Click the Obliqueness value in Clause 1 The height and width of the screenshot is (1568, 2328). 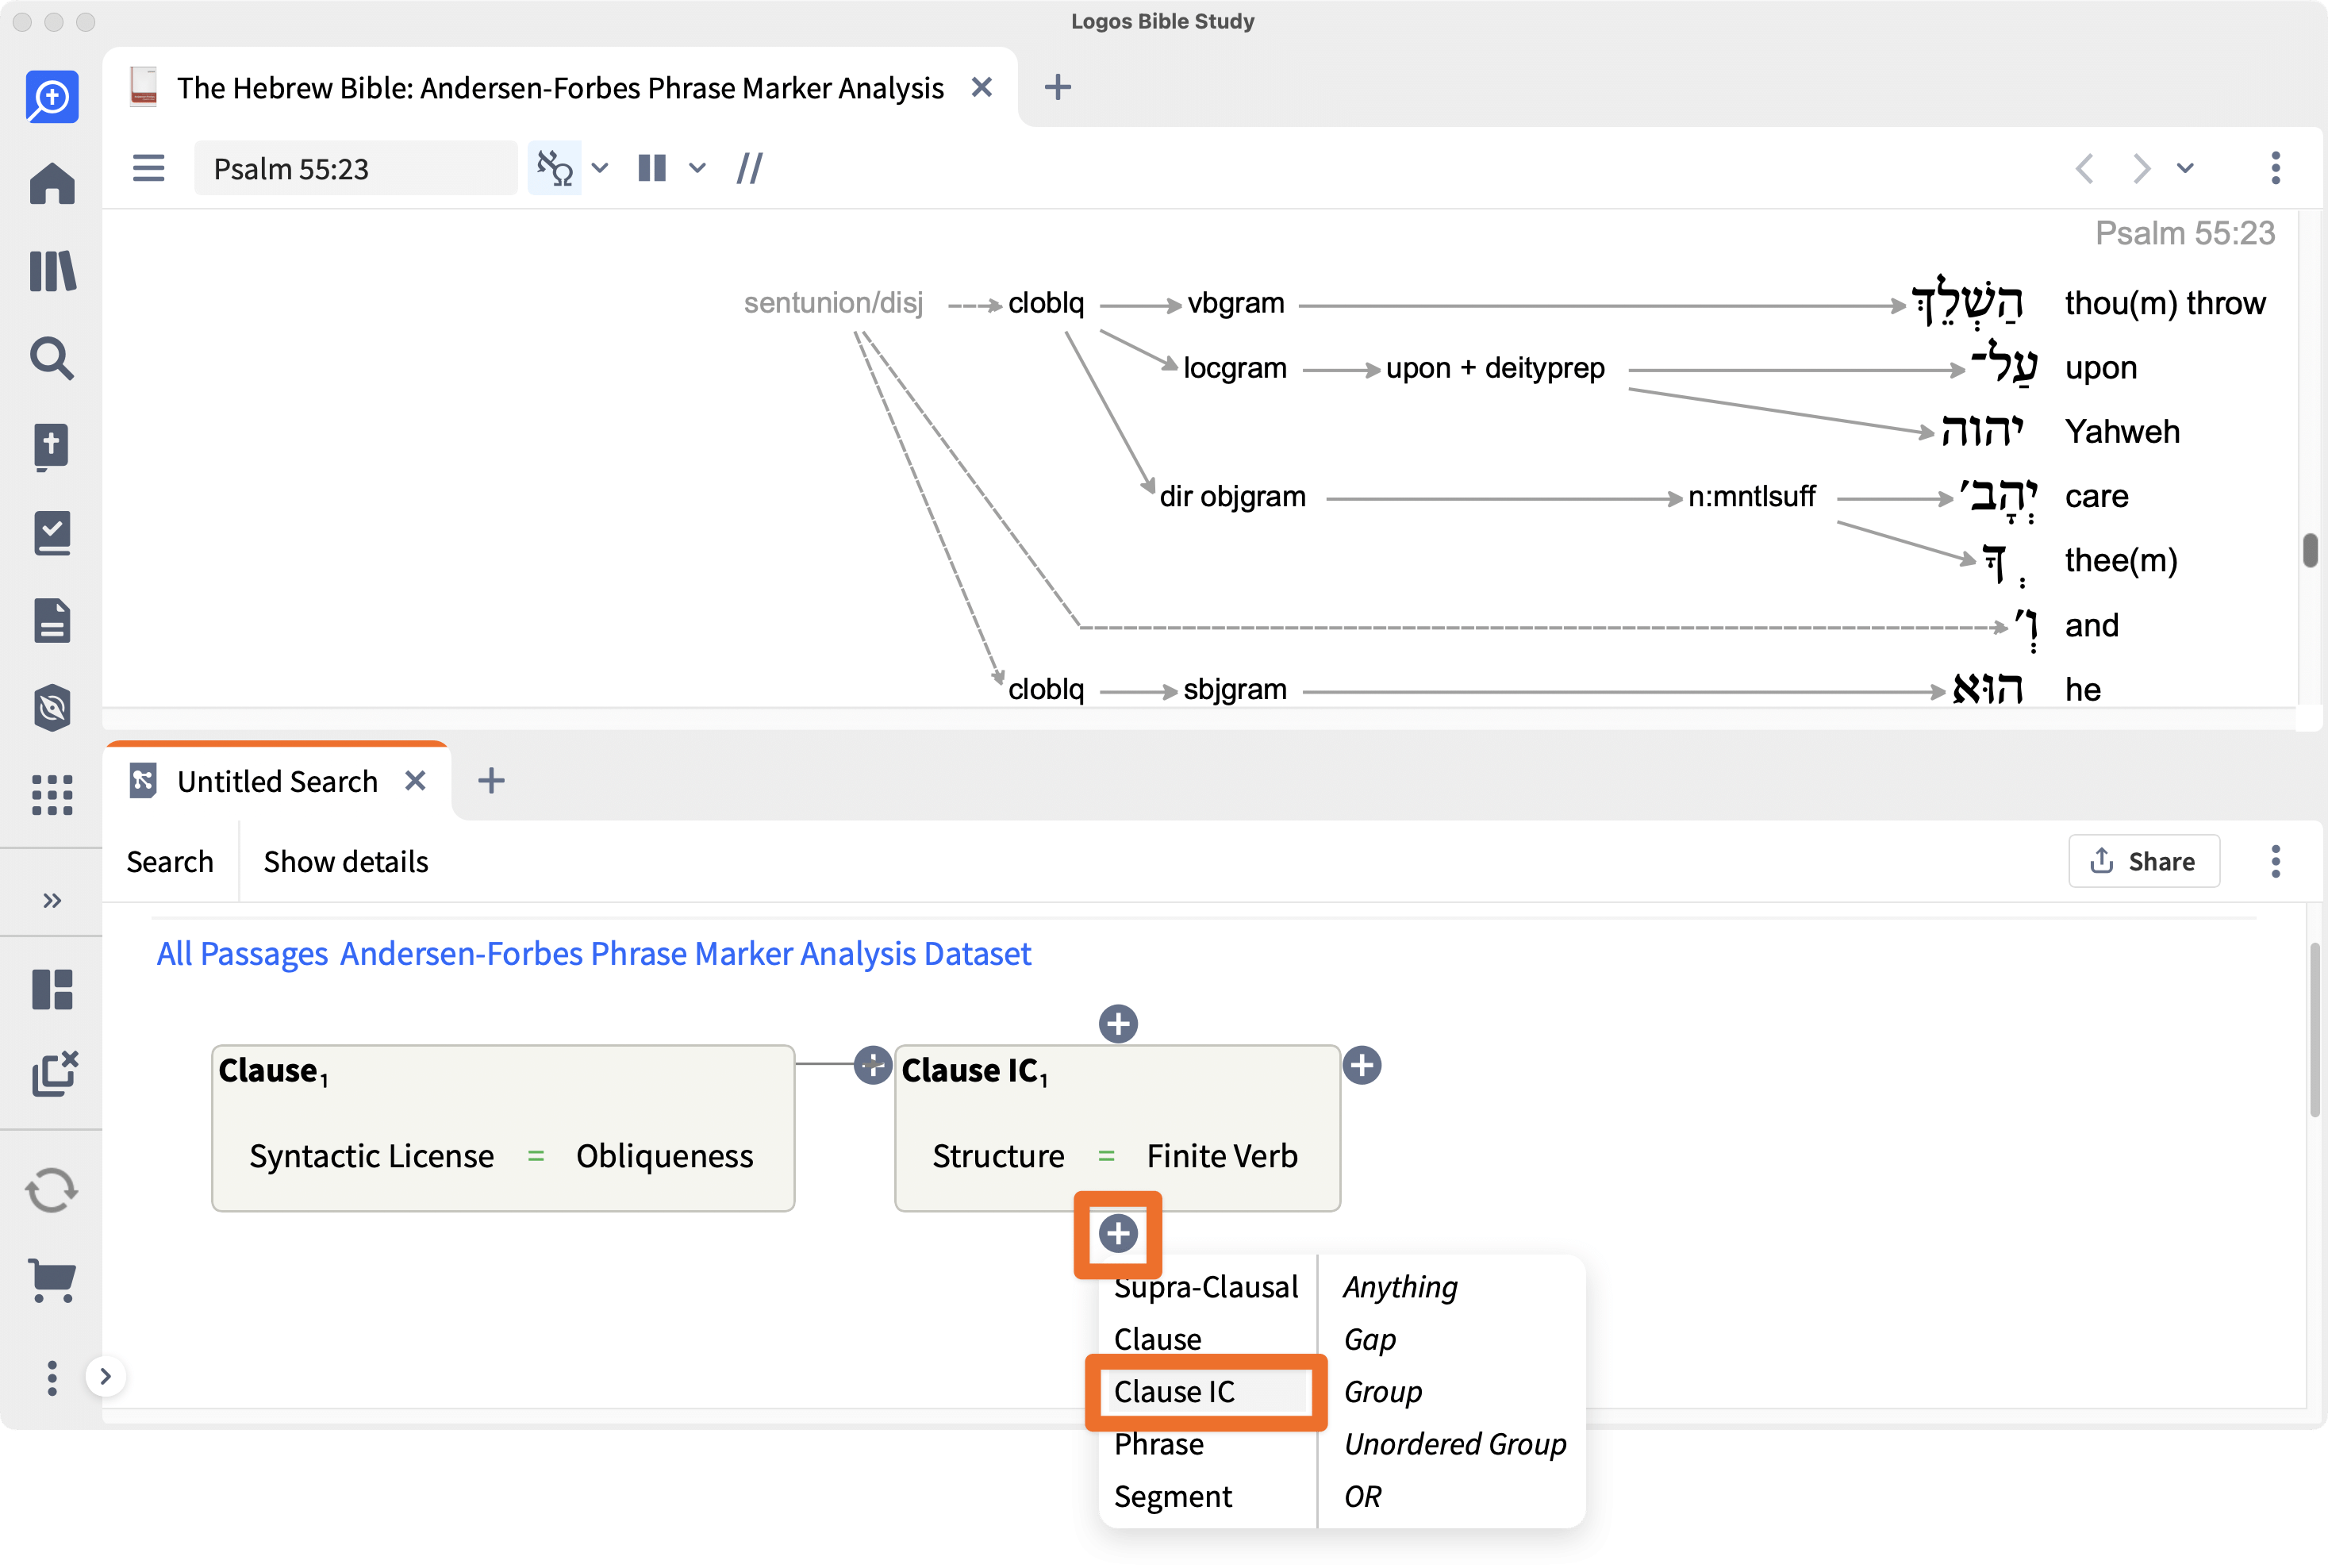tap(664, 1156)
